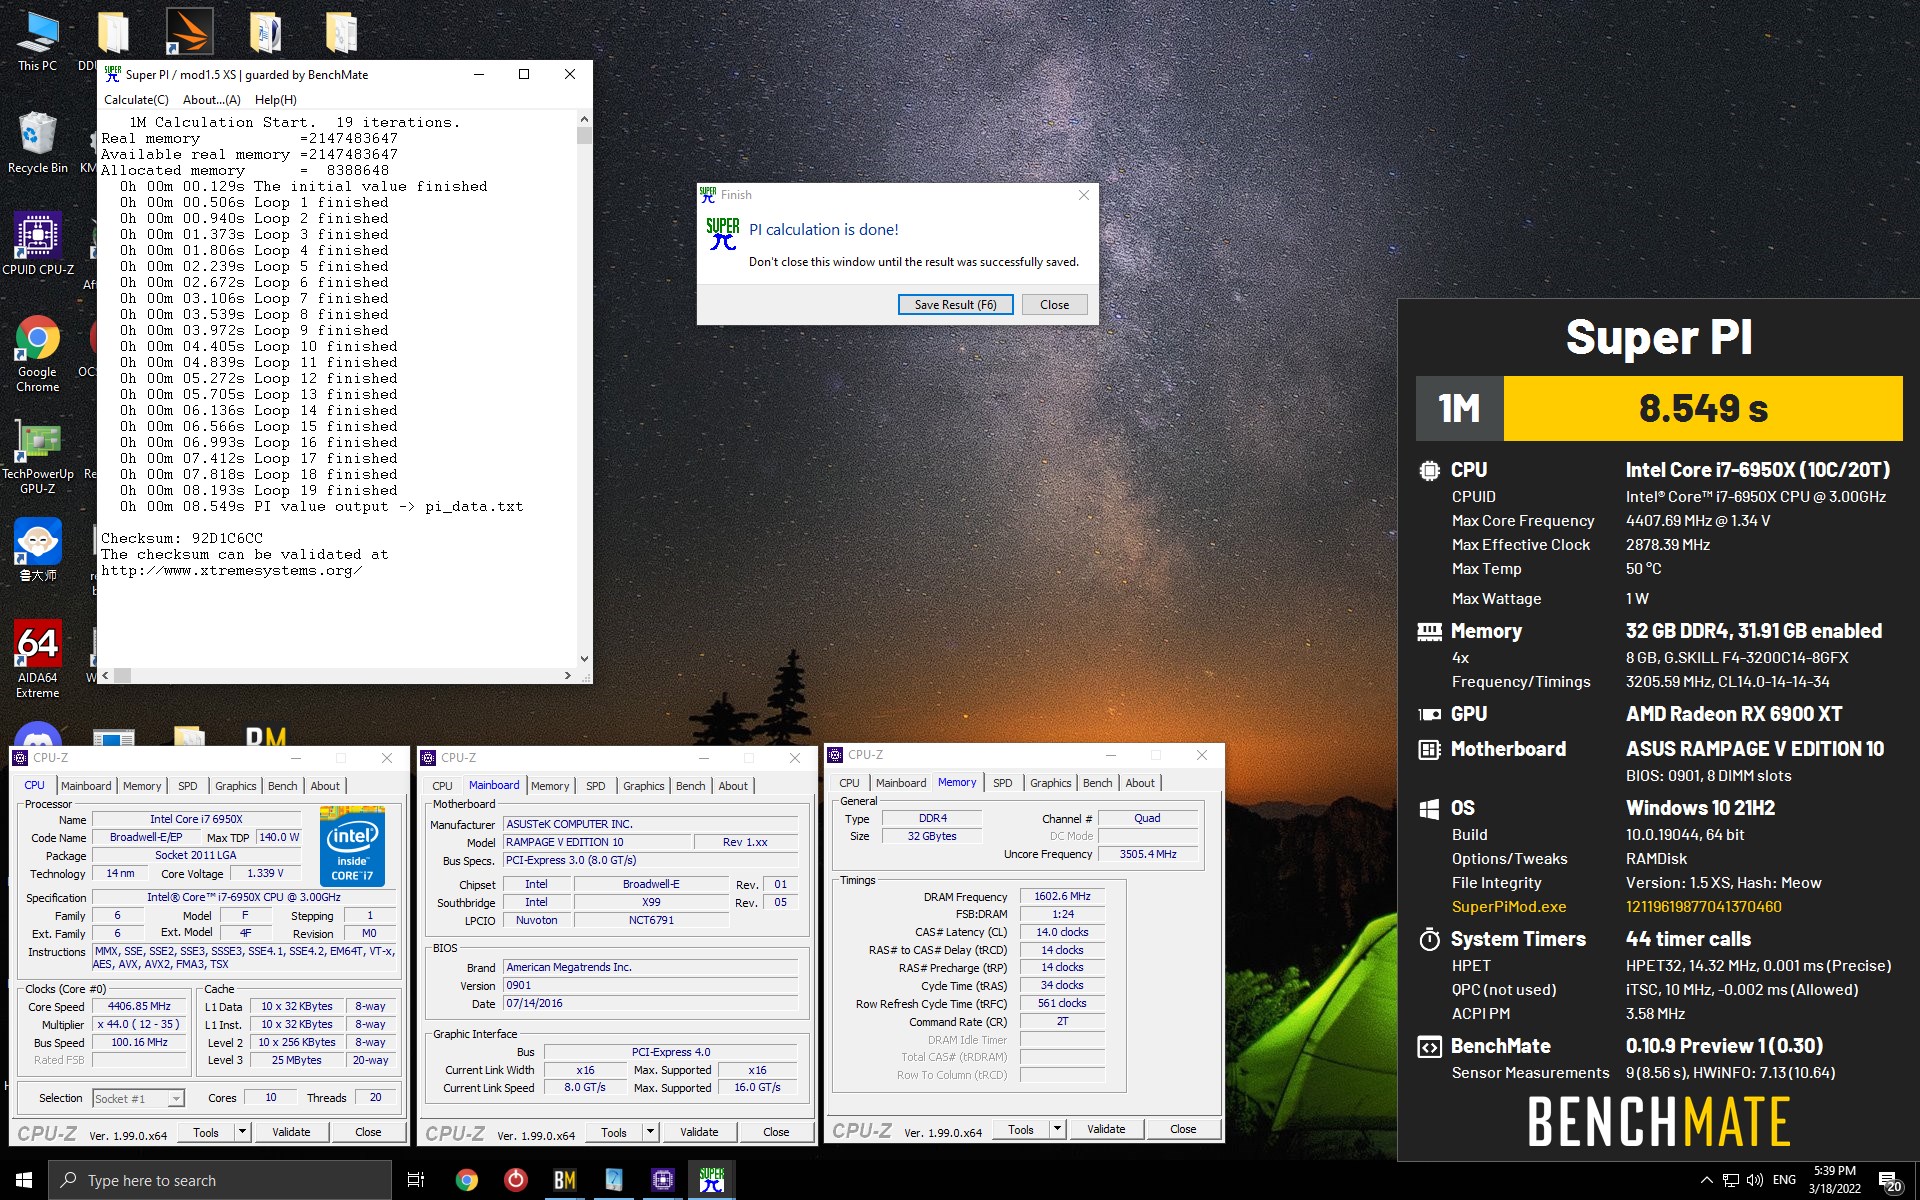
Task: Open Super PI from the taskbar
Action: click(x=712, y=1180)
